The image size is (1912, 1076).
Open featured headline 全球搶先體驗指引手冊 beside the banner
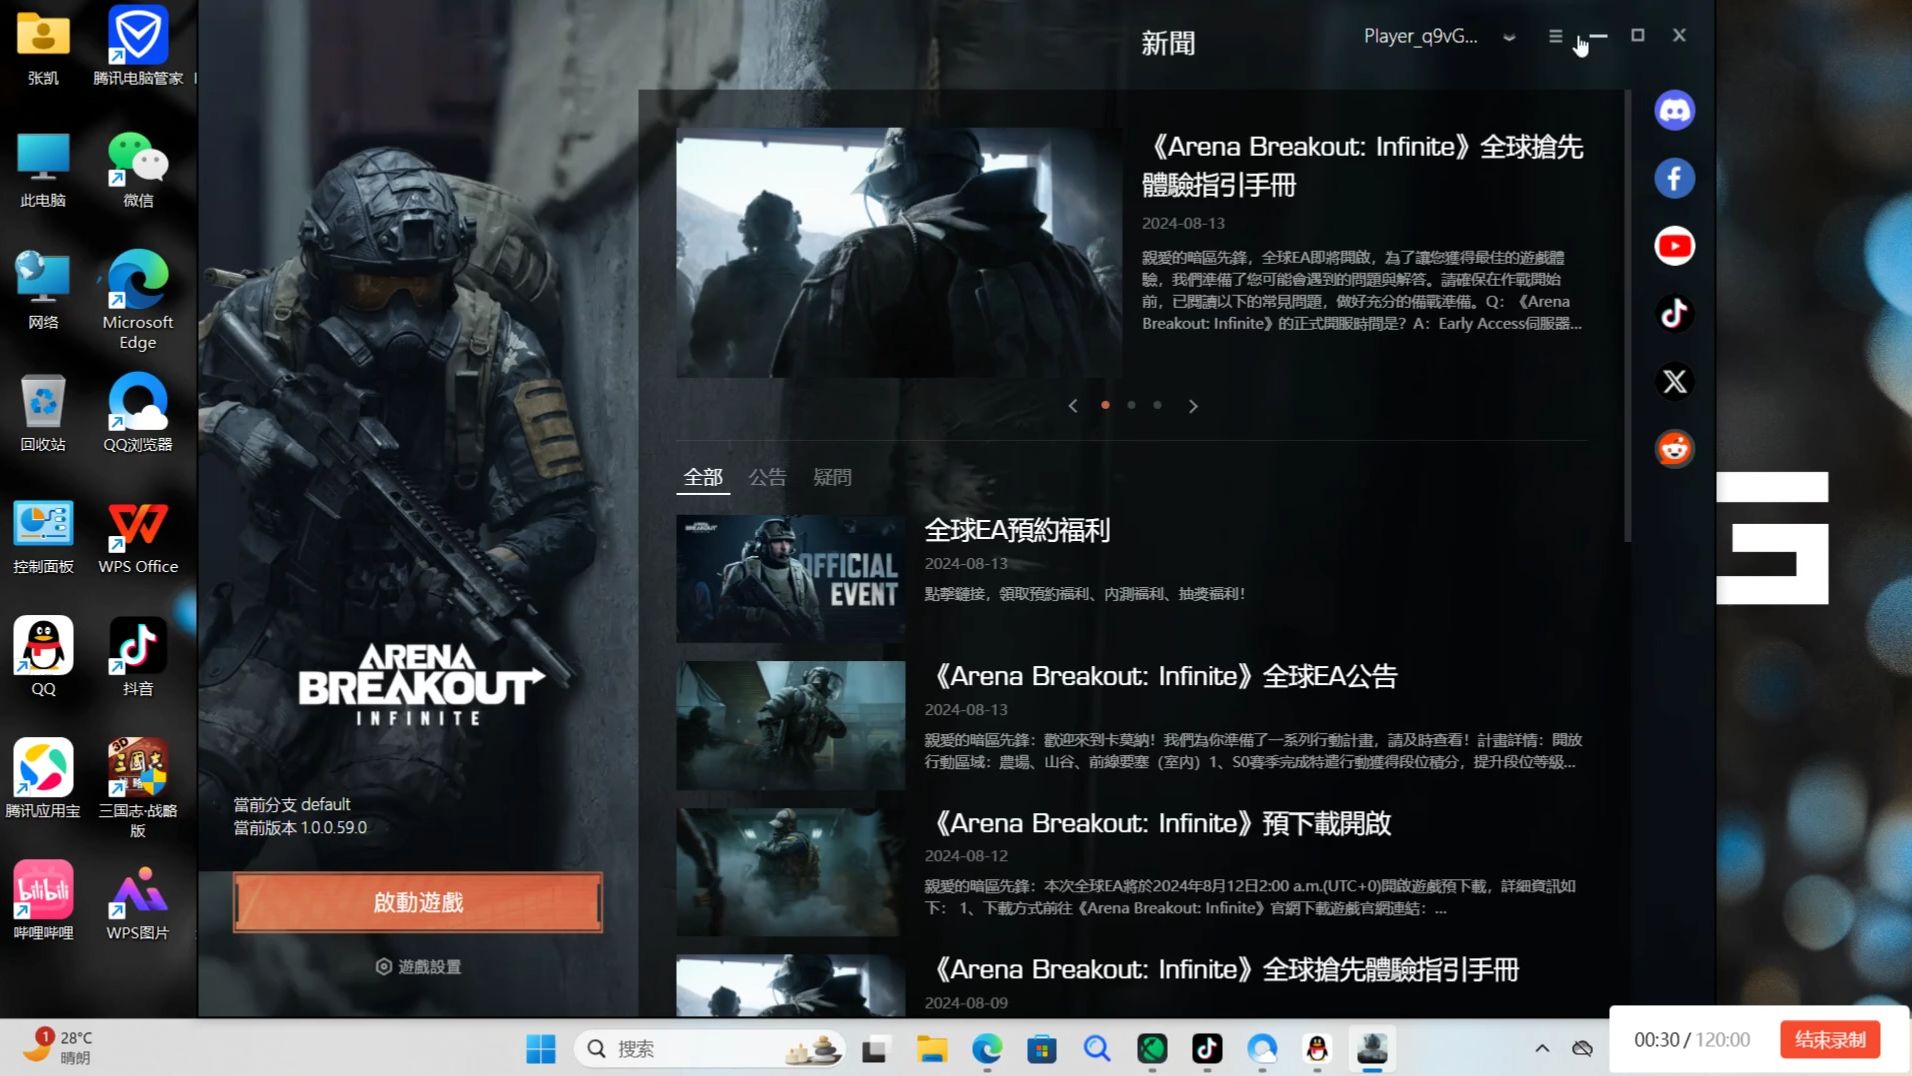(x=1363, y=165)
